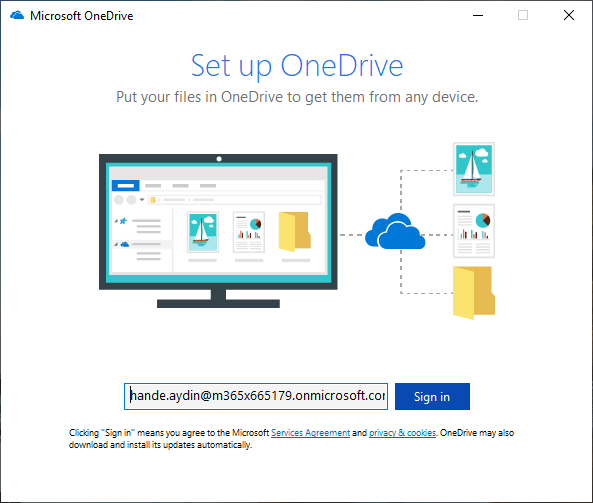Click the chart document inside the monitor
This screenshot has width=593, height=503.
tap(249, 232)
